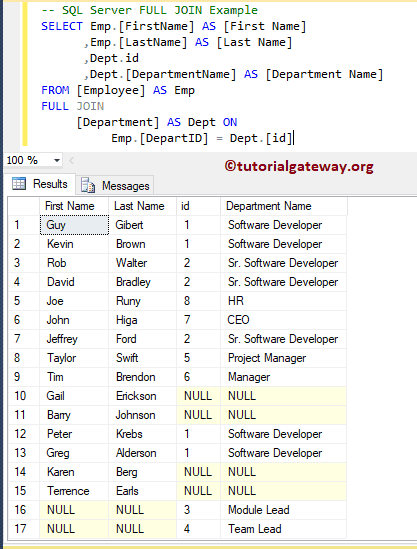Select the Last Name column header
Image resolution: width=417 pixels, height=549 pixels.
click(x=143, y=206)
